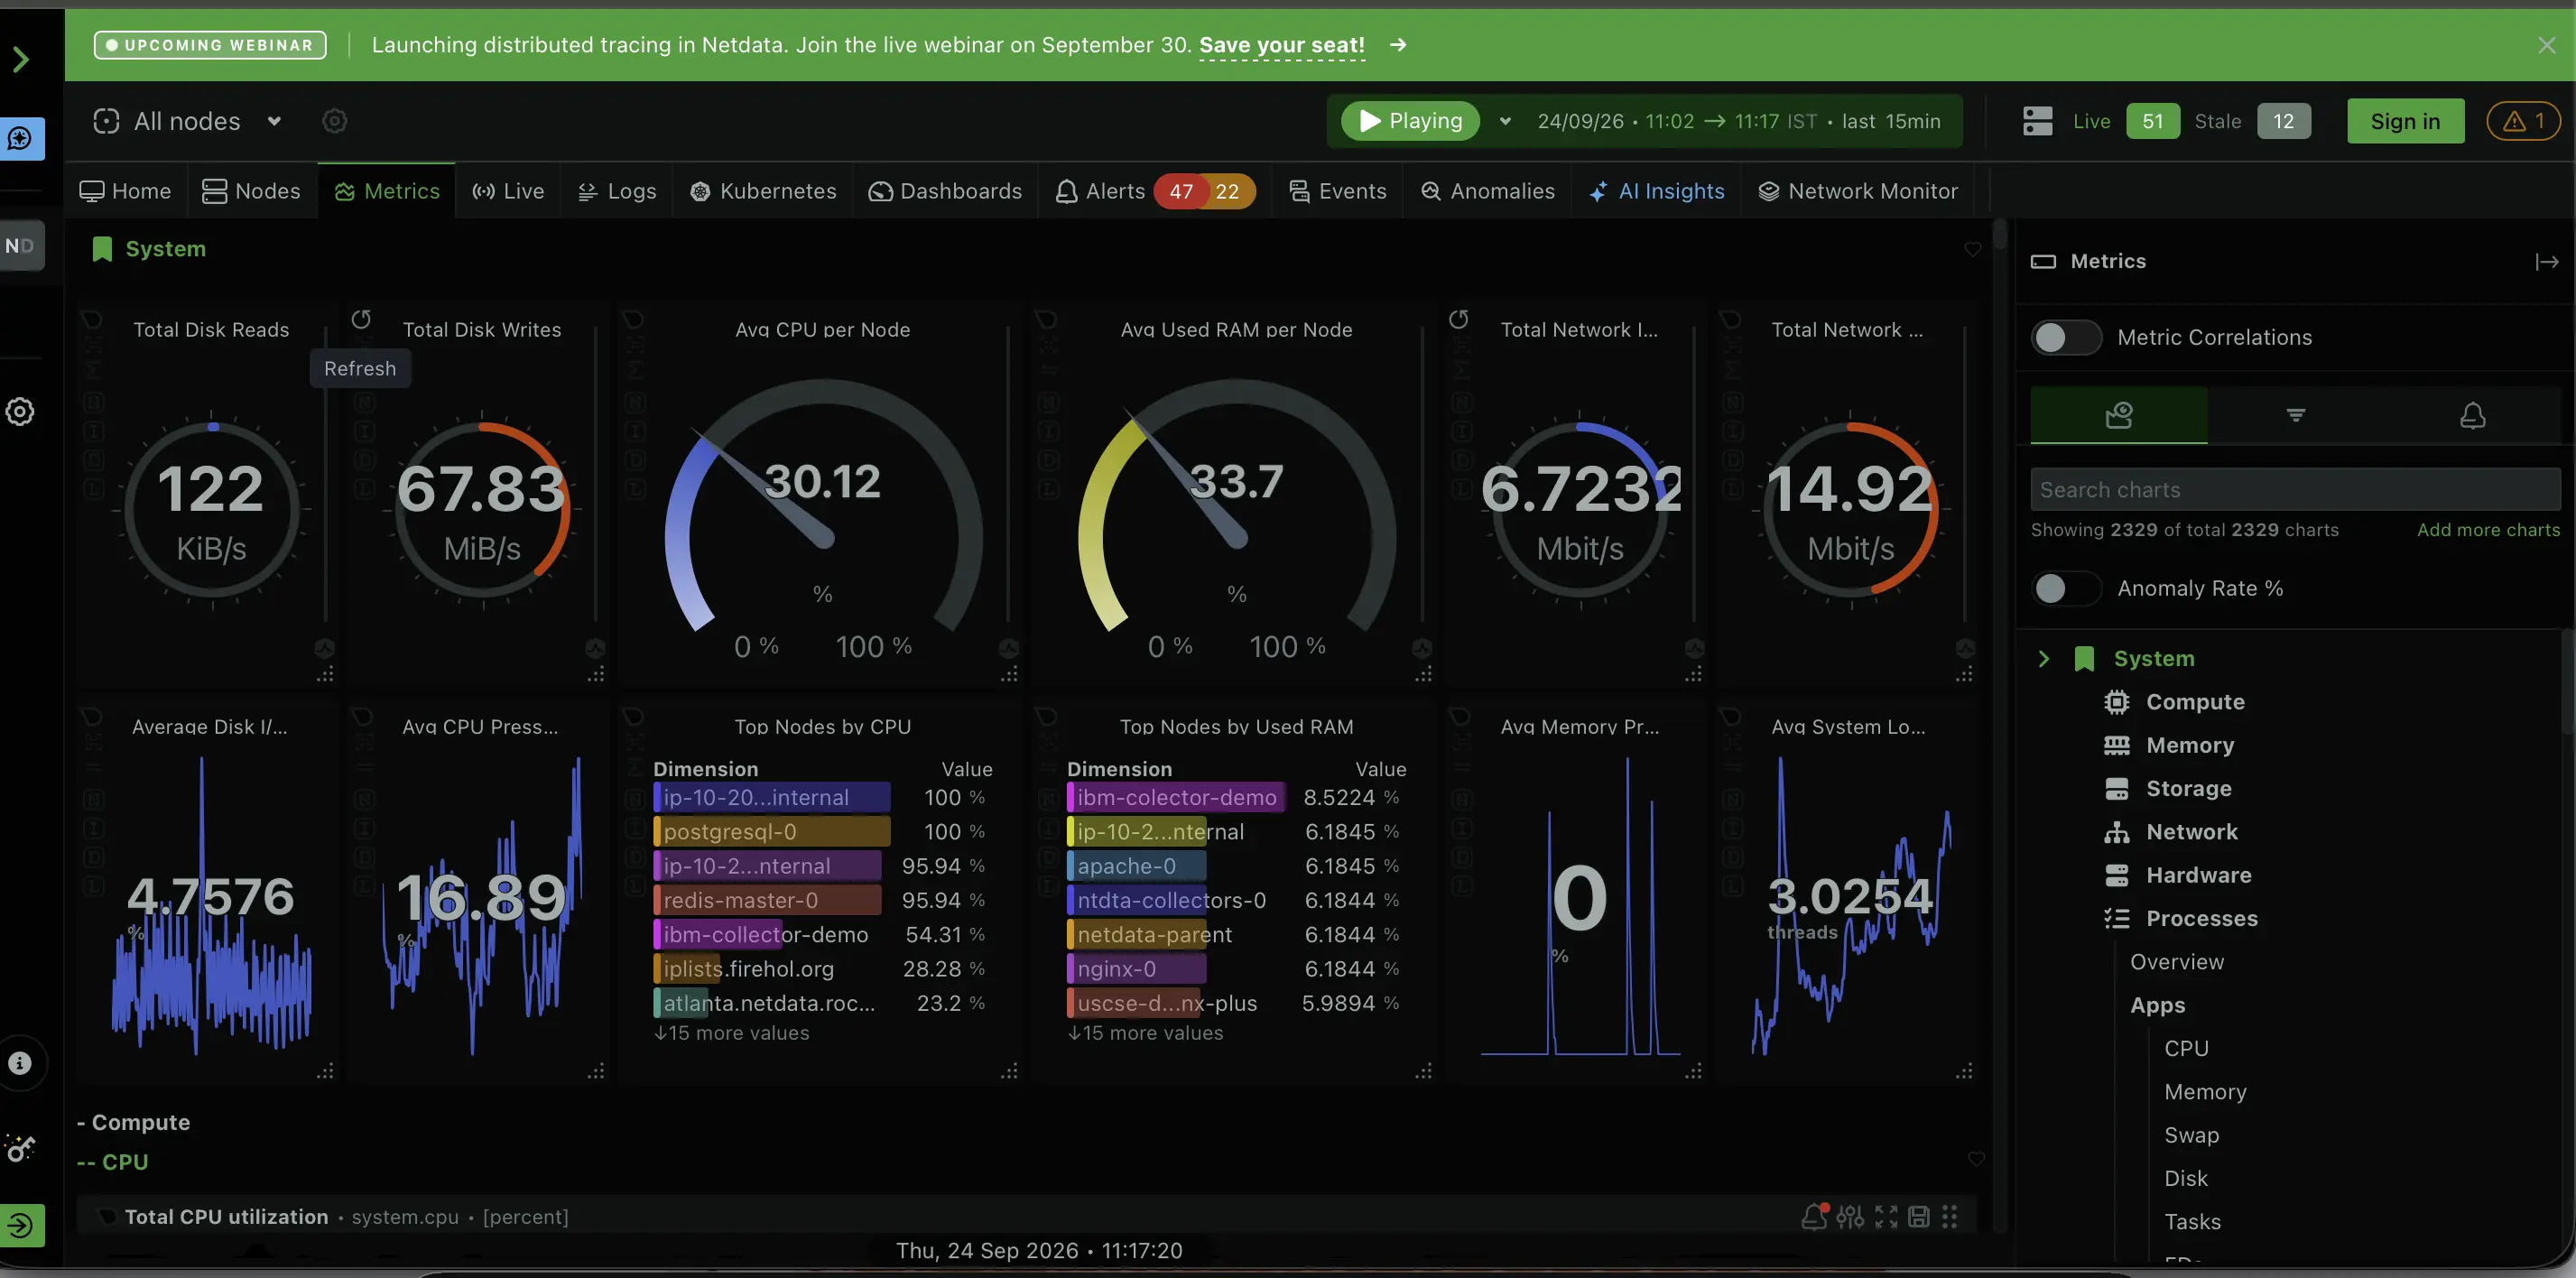Viewport: 2576px width, 1278px height.
Task: Select the filter tab icon in Metrics panel
Action: pyautogui.click(x=2295, y=415)
